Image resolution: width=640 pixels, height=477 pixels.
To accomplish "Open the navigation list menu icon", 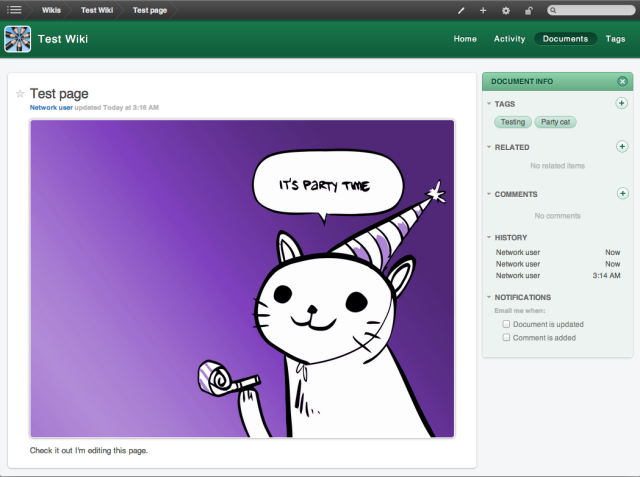I will click(x=14, y=9).
